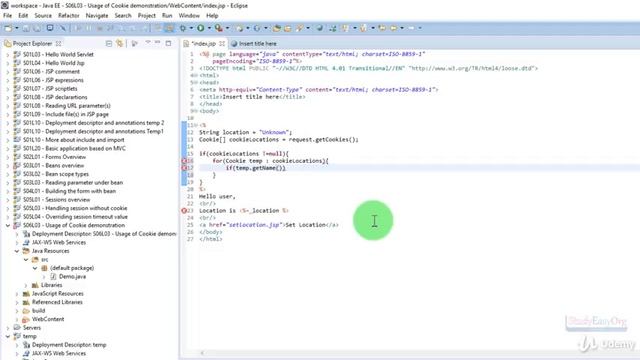Open the New file dropdown arrow
Viewport: 640px width, 360px height.
[x=17, y=28]
